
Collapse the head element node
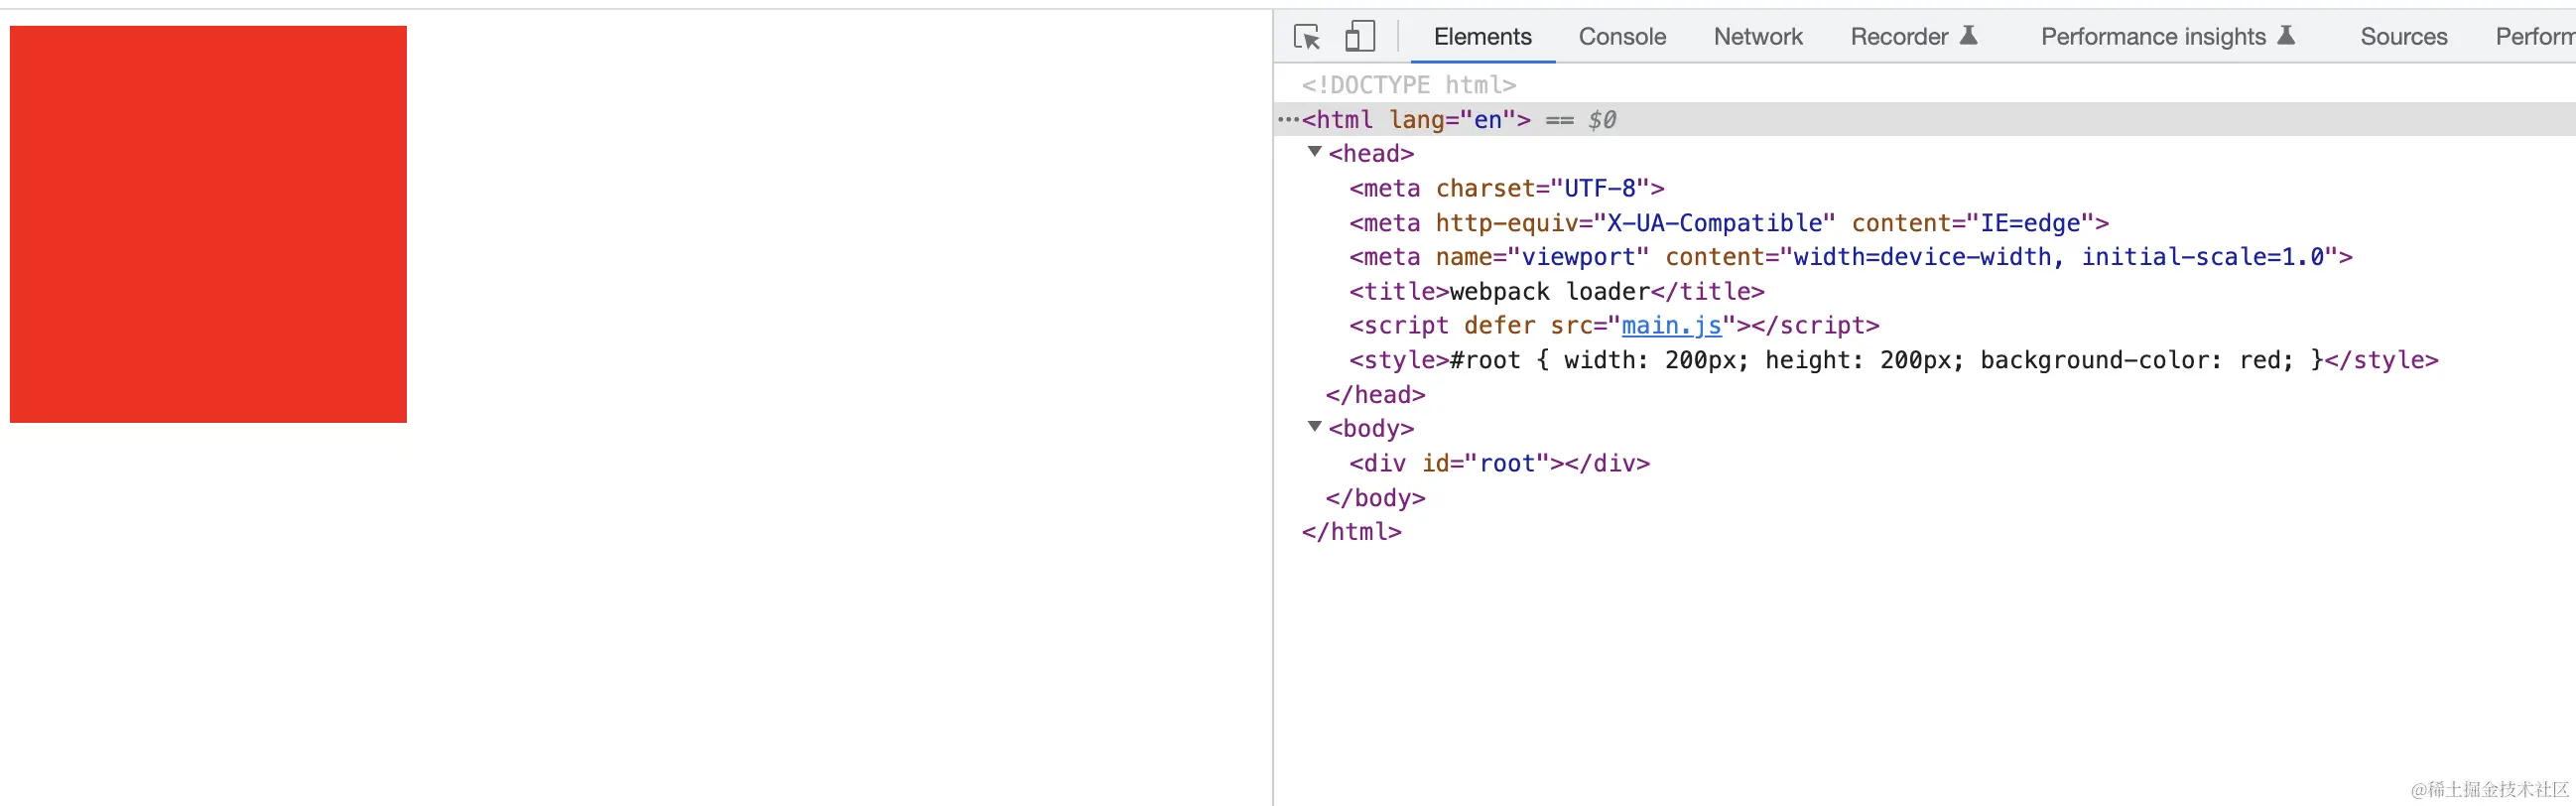1315,152
